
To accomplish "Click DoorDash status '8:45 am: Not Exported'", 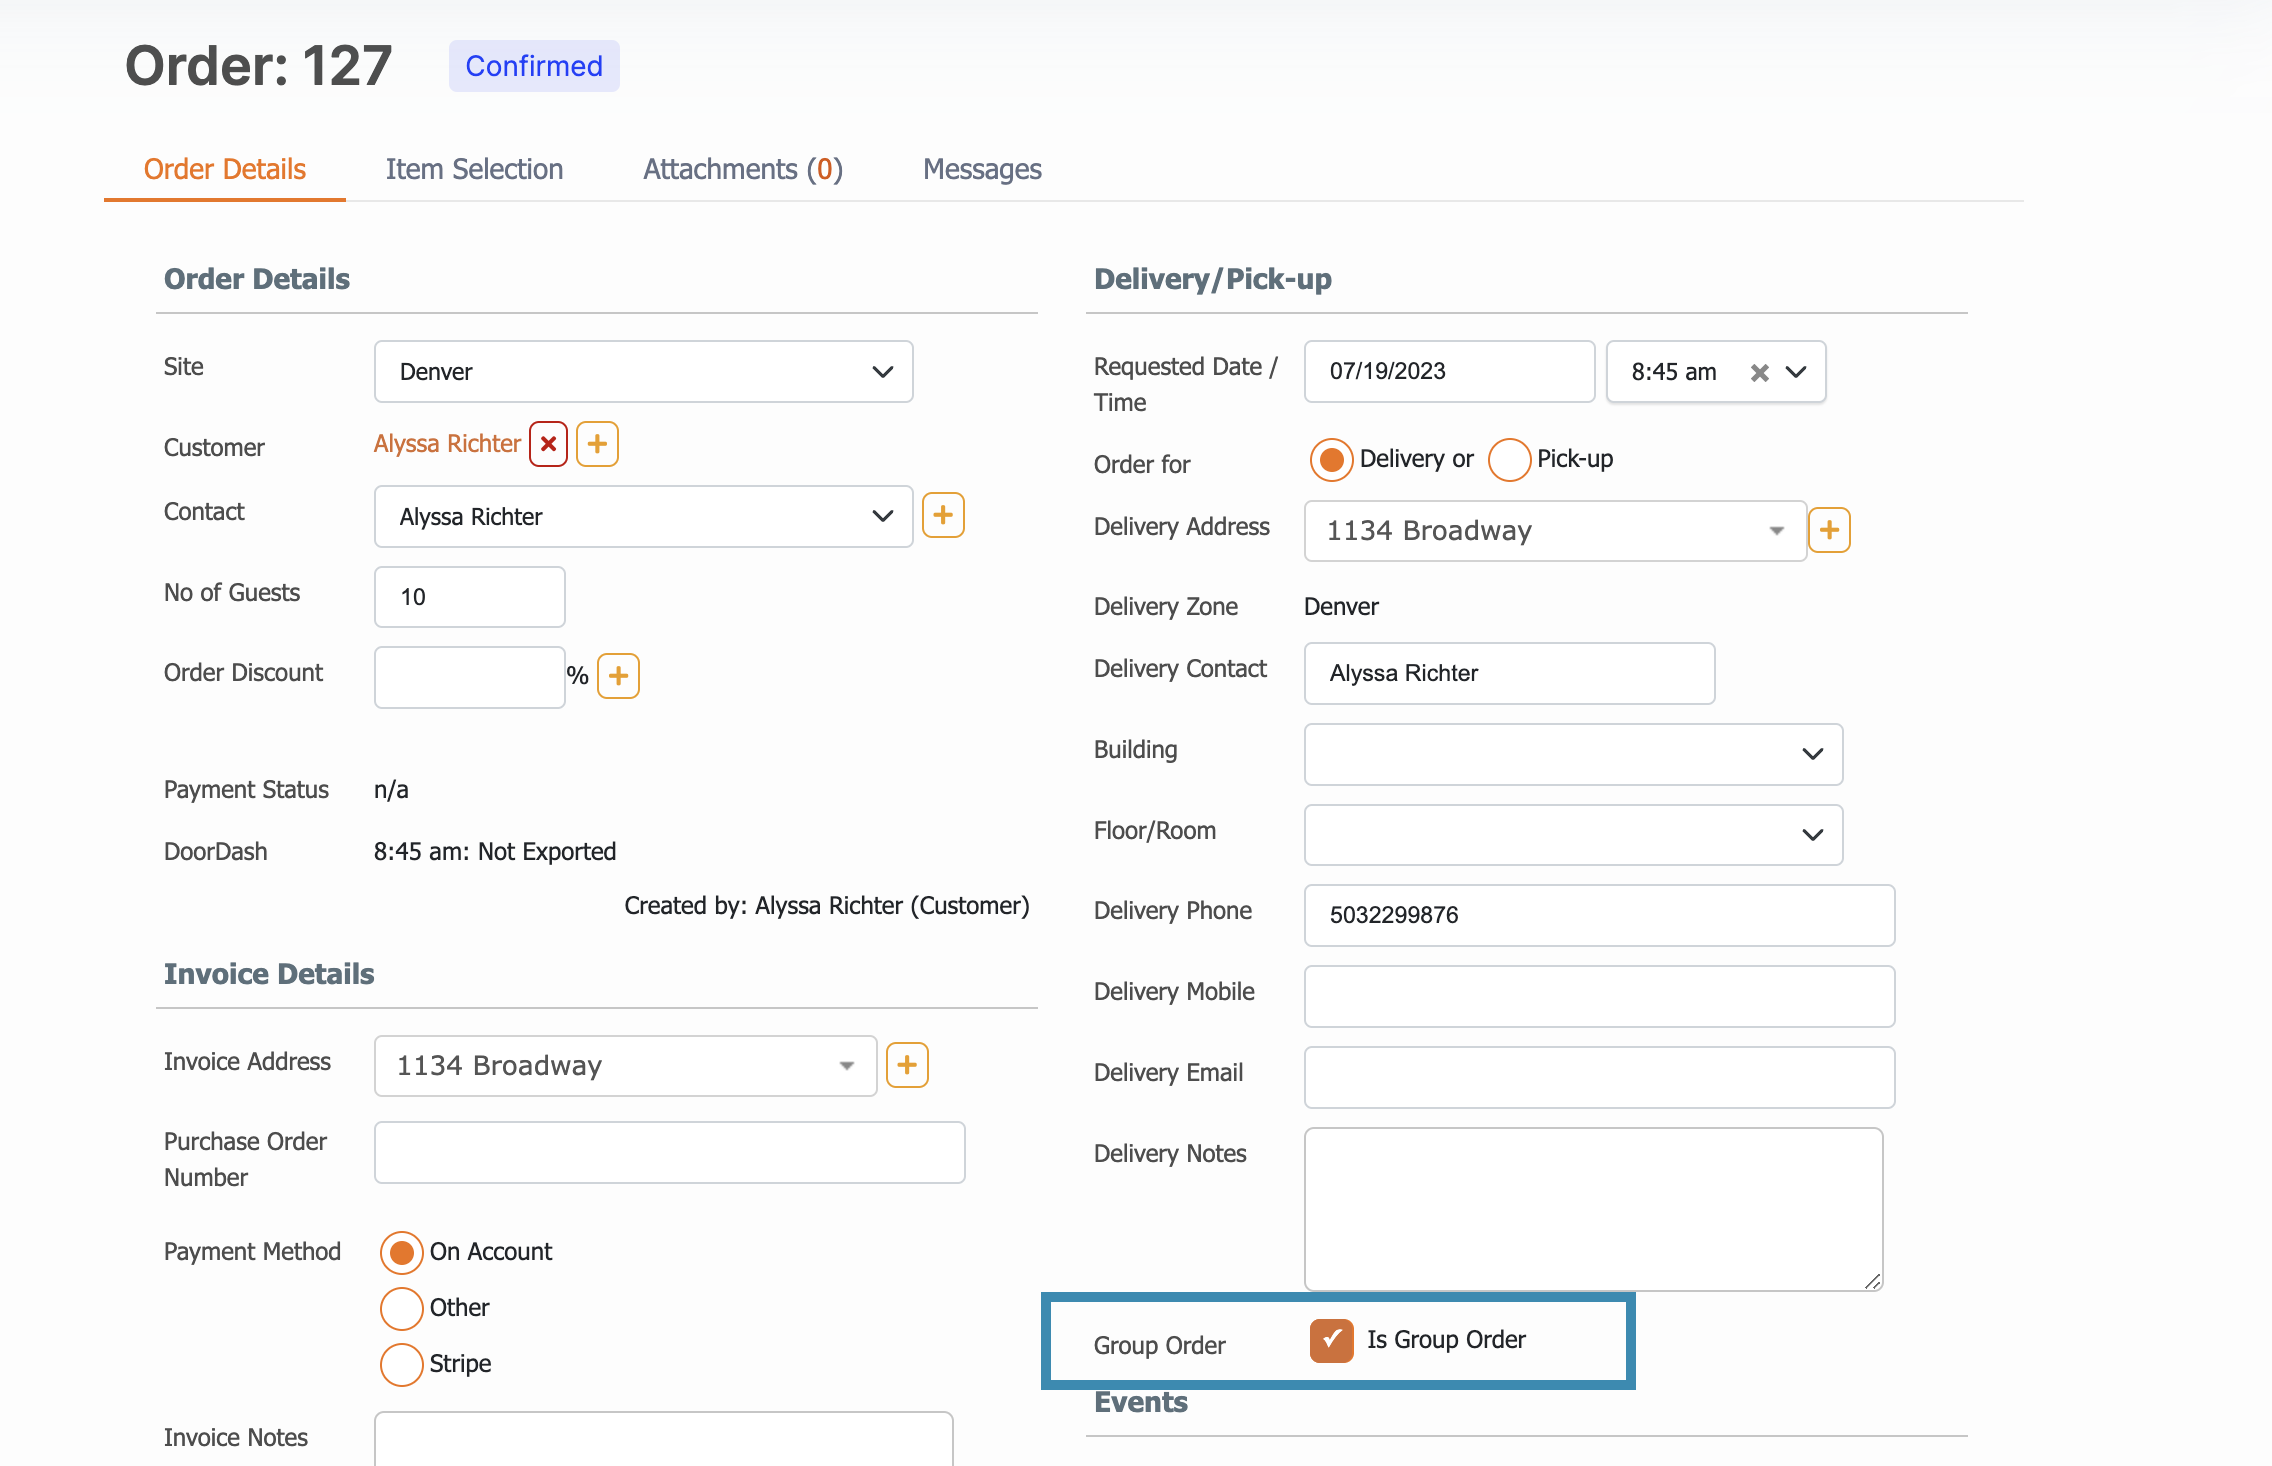I will tap(495, 852).
